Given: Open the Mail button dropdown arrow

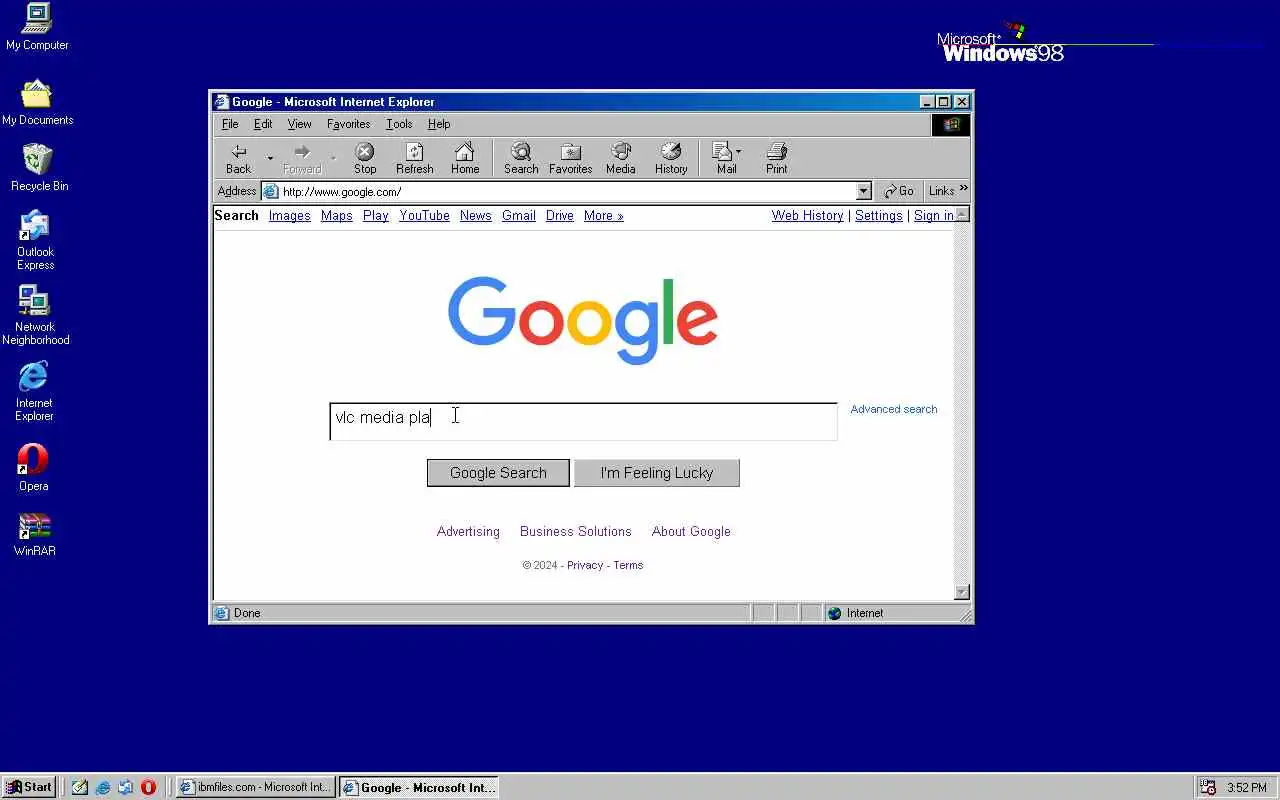Looking at the screenshot, I should 738,152.
